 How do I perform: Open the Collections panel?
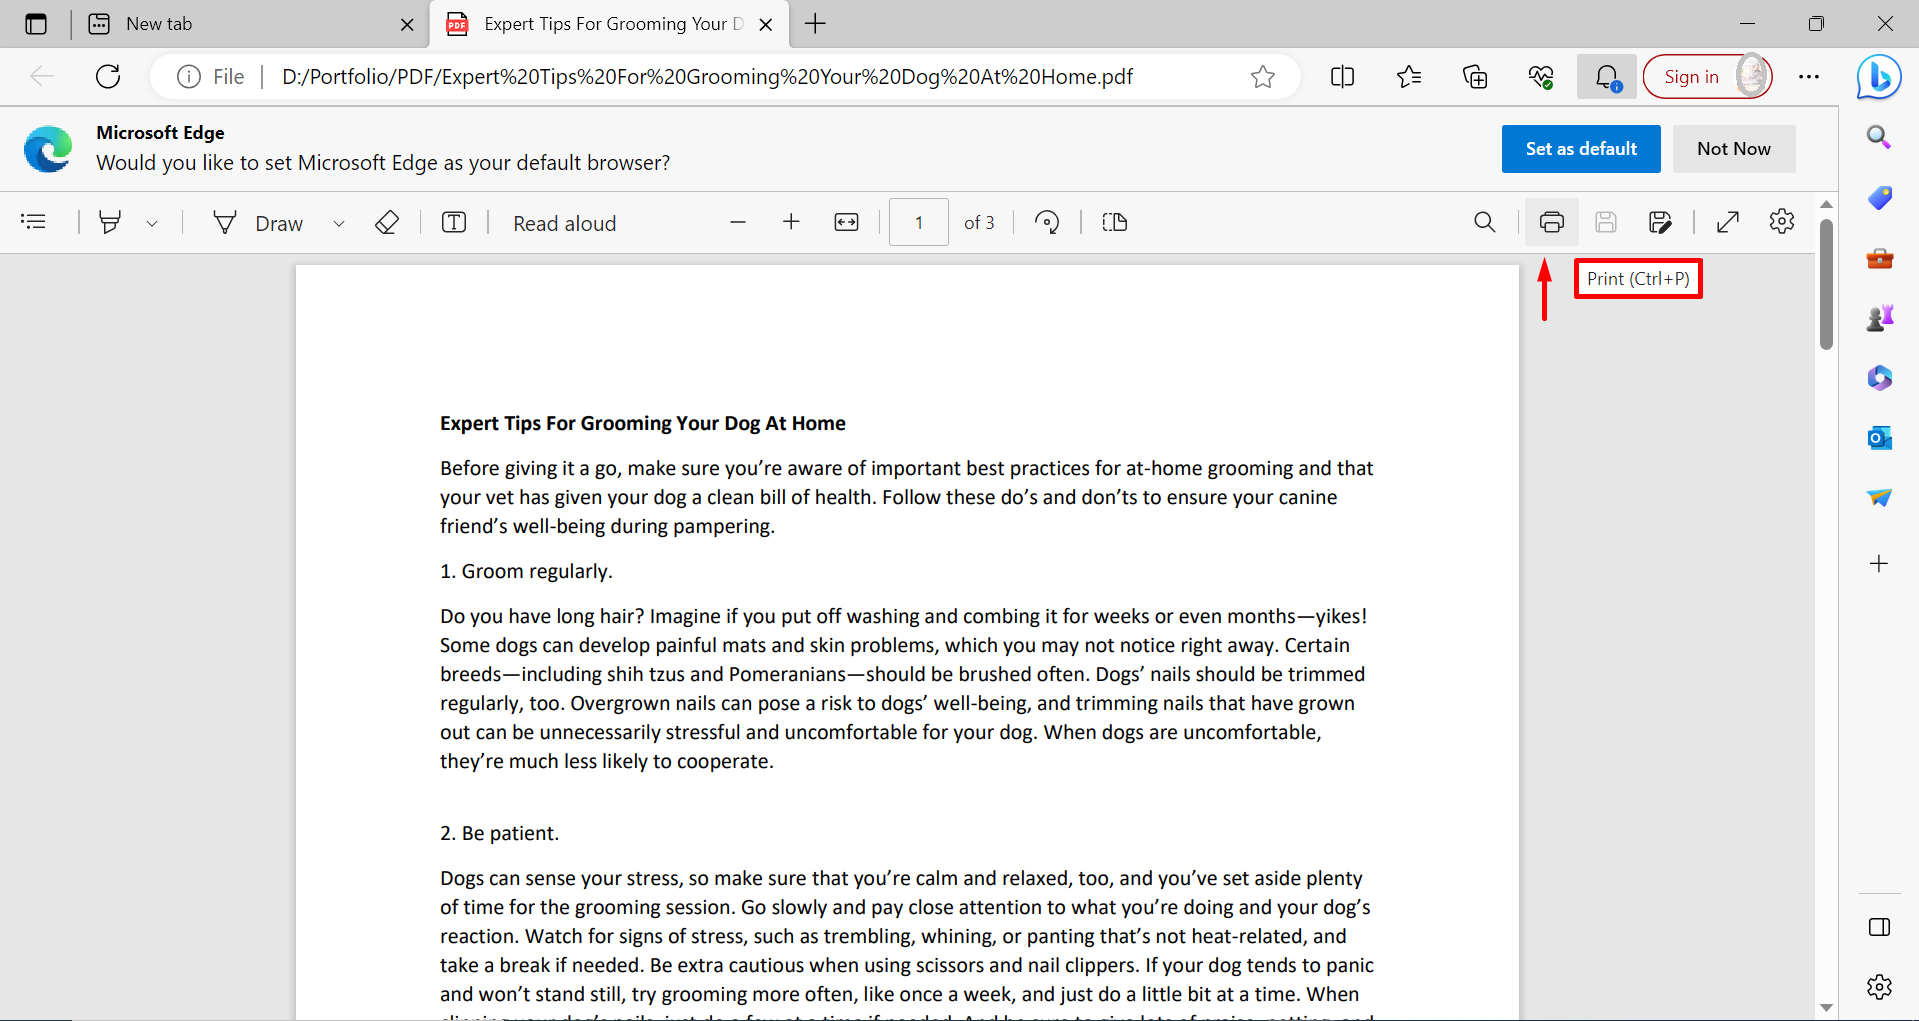point(1475,77)
